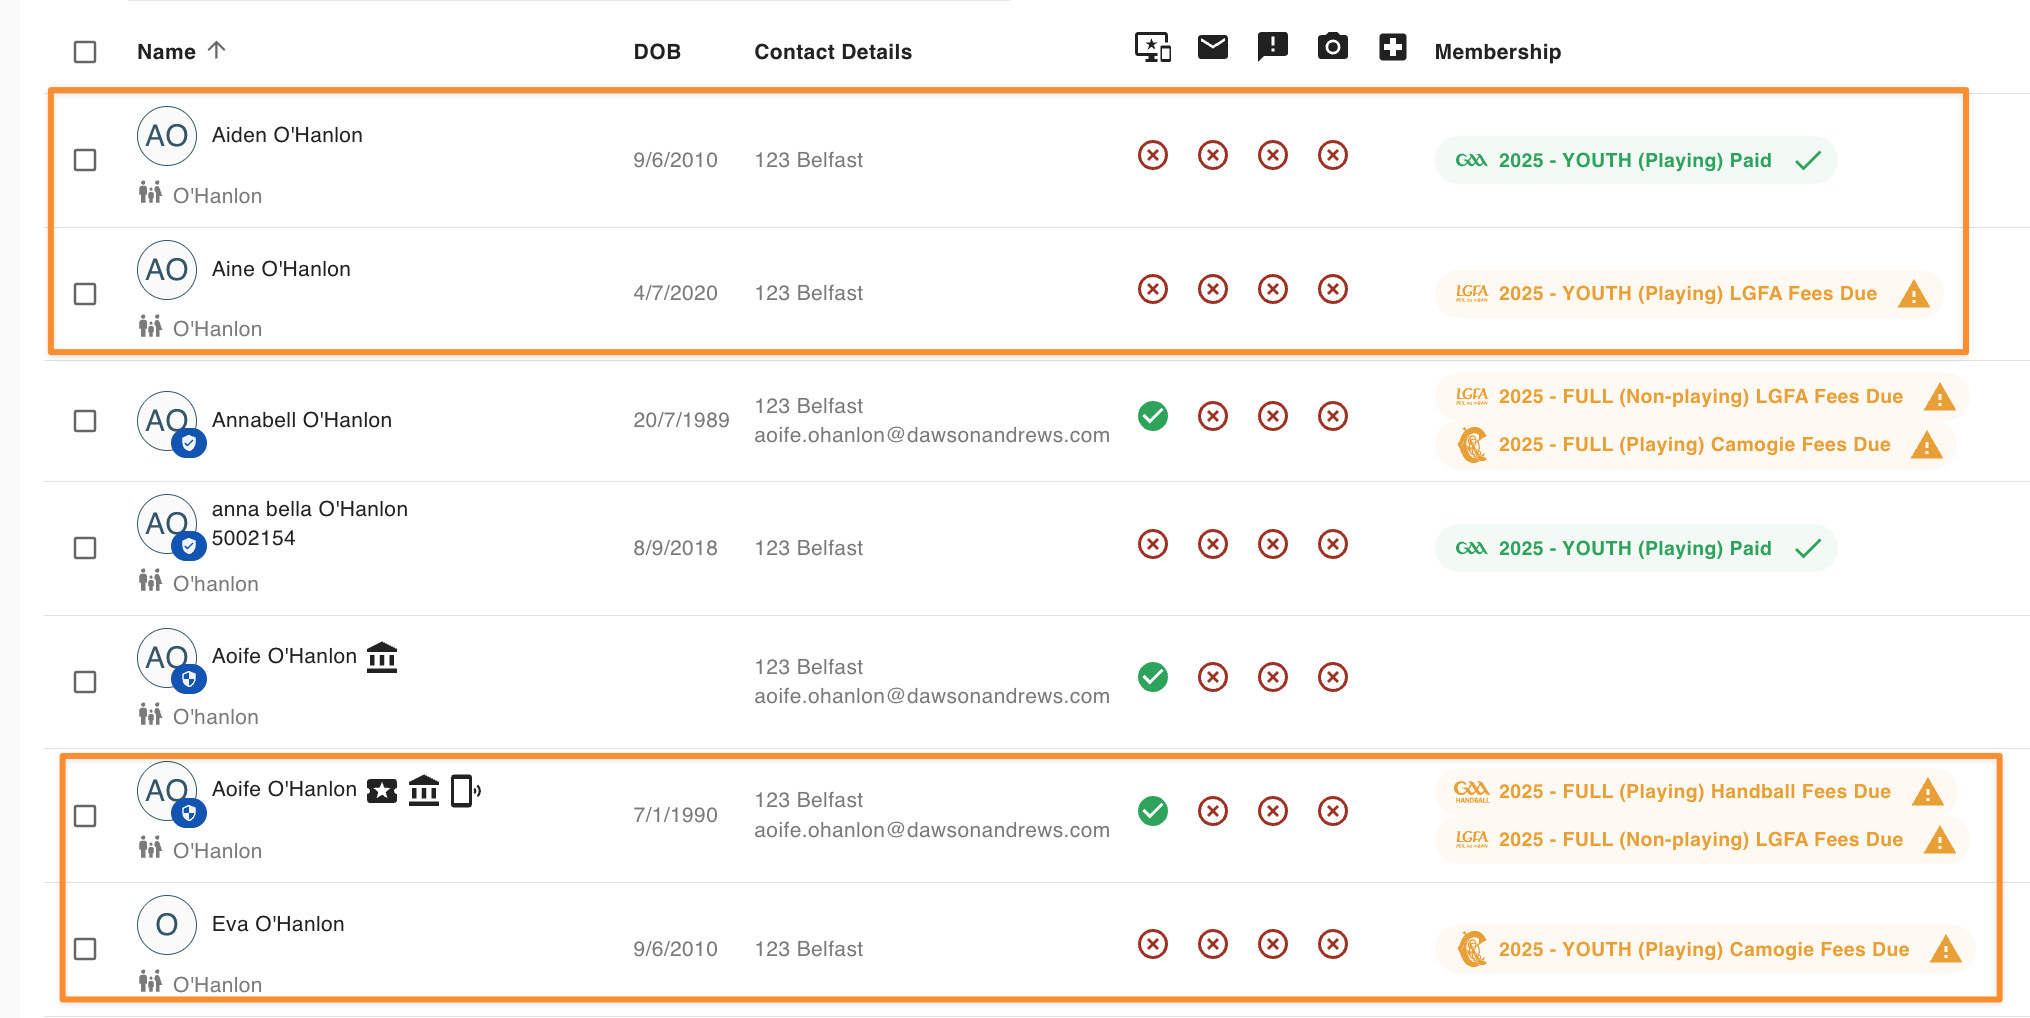Screen dimensions: 2030x1018
Task: Click warning triangle on Eva's Camogie Fees Due
Action: [x=1946, y=949]
